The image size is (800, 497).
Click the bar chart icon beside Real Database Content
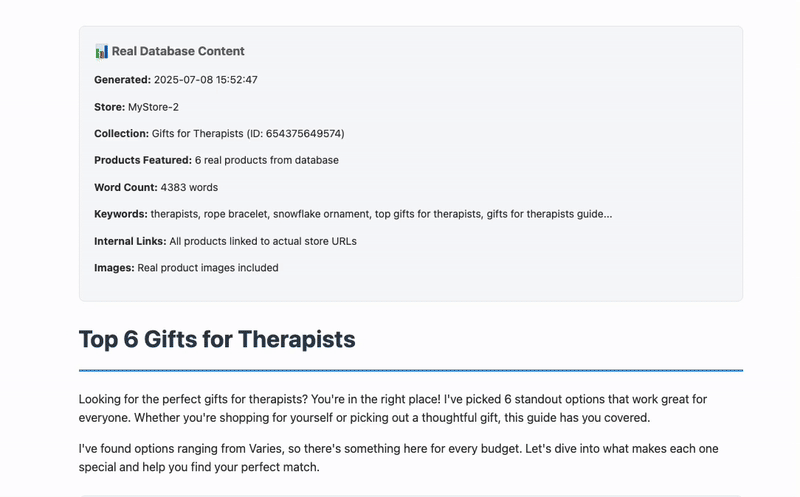tap(101, 51)
